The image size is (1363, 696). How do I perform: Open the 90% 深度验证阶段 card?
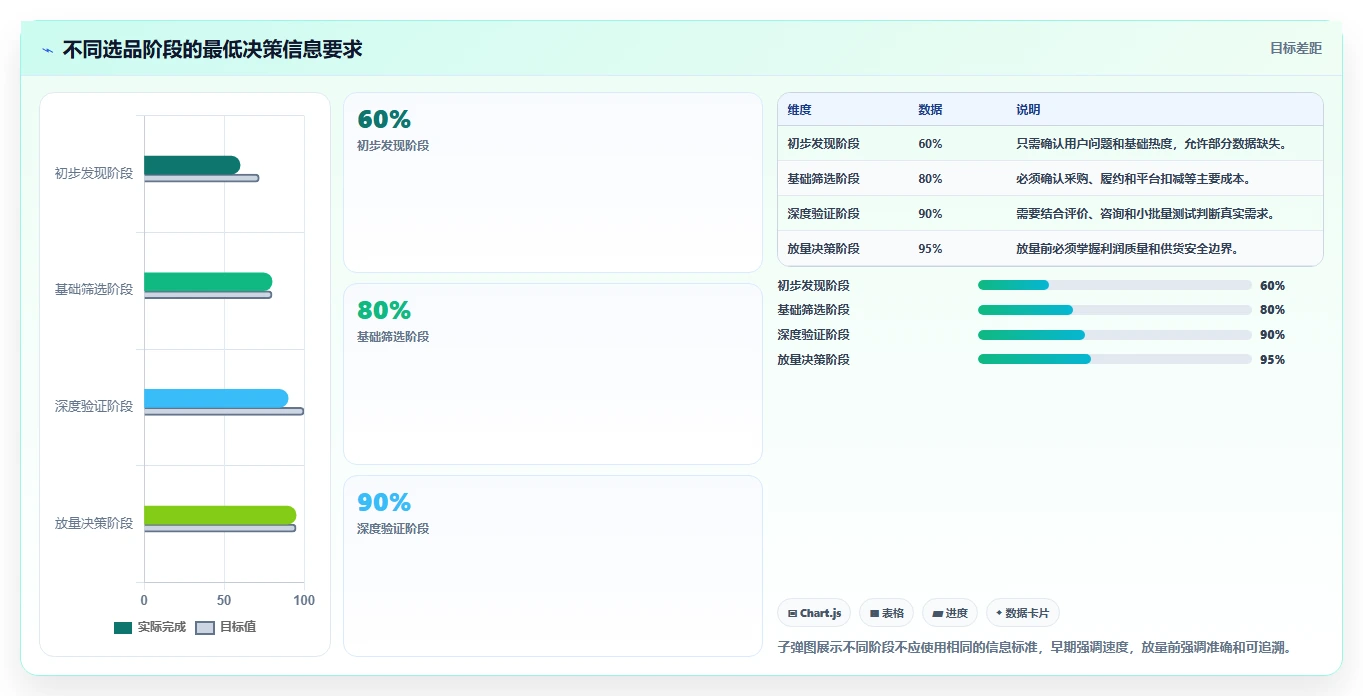click(553, 566)
